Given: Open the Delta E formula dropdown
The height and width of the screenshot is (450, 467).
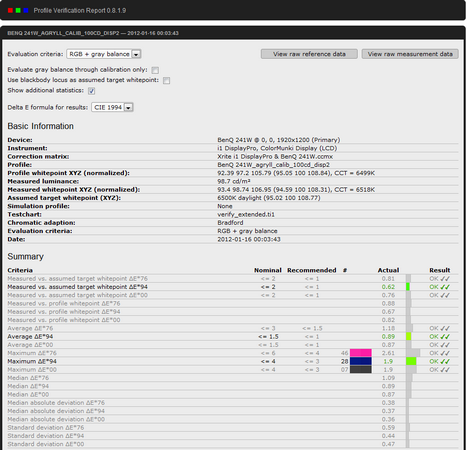Looking at the screenshot, I should pos(112,107).
